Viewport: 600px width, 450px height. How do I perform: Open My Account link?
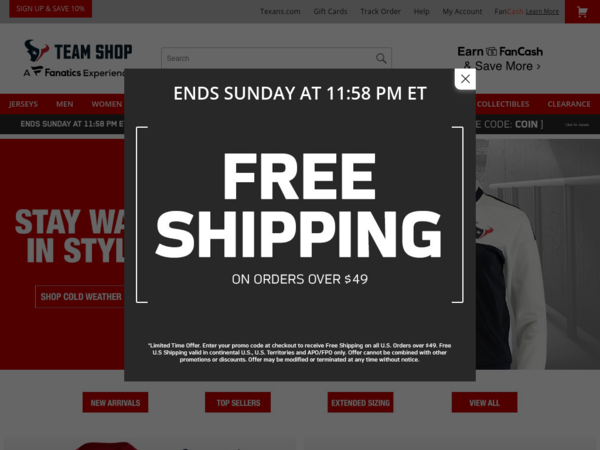[x=462, y=11]
